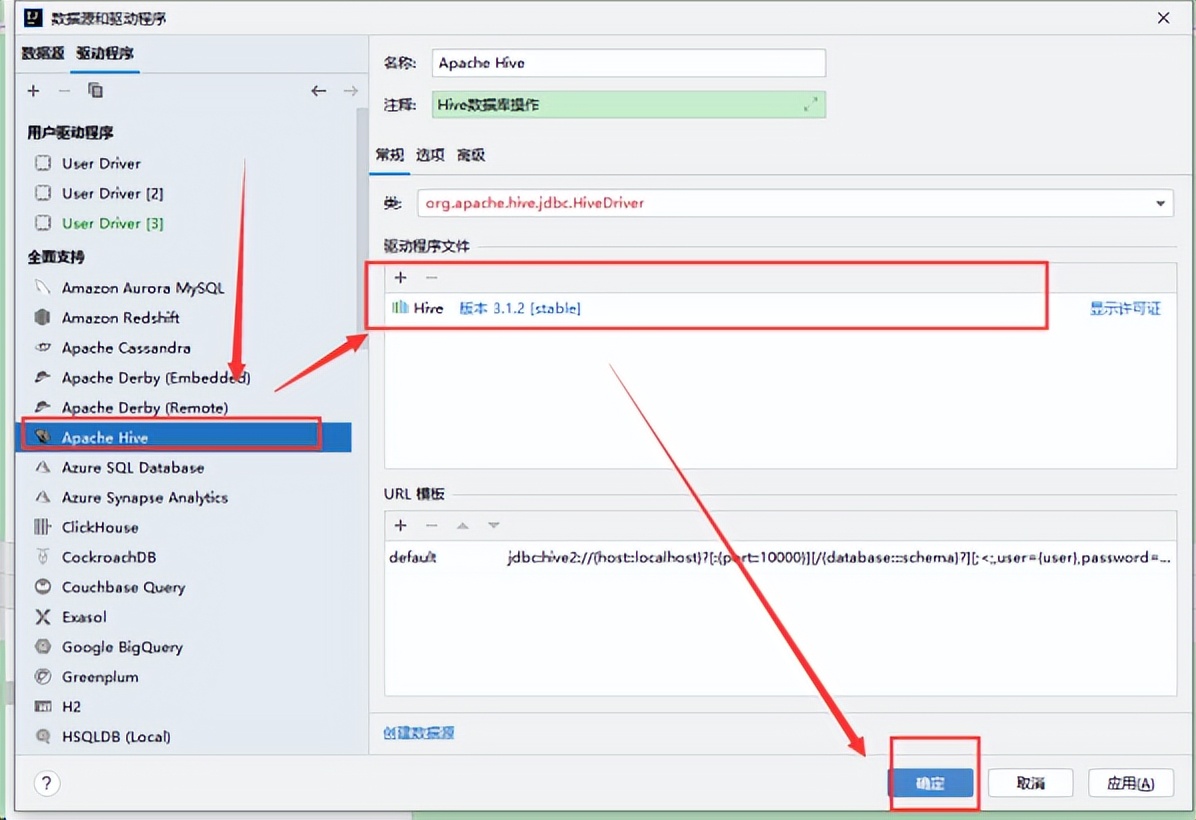Open the 高级 tab
This screenshot has width=1196, height=820.
coord(471,155)
